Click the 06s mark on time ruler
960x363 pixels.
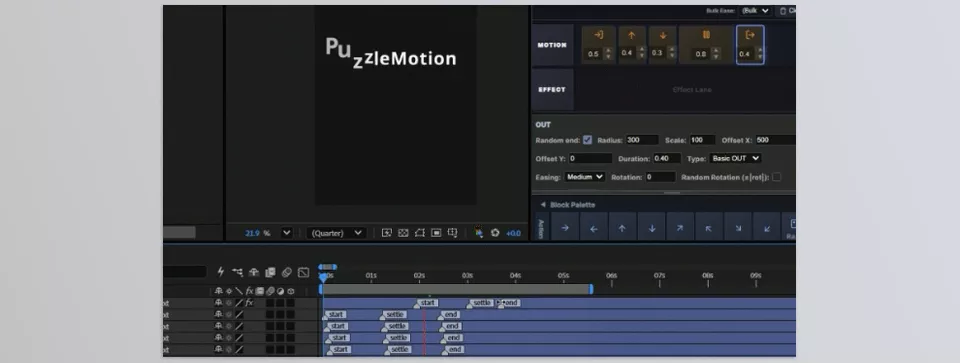[x=611, y=275]
